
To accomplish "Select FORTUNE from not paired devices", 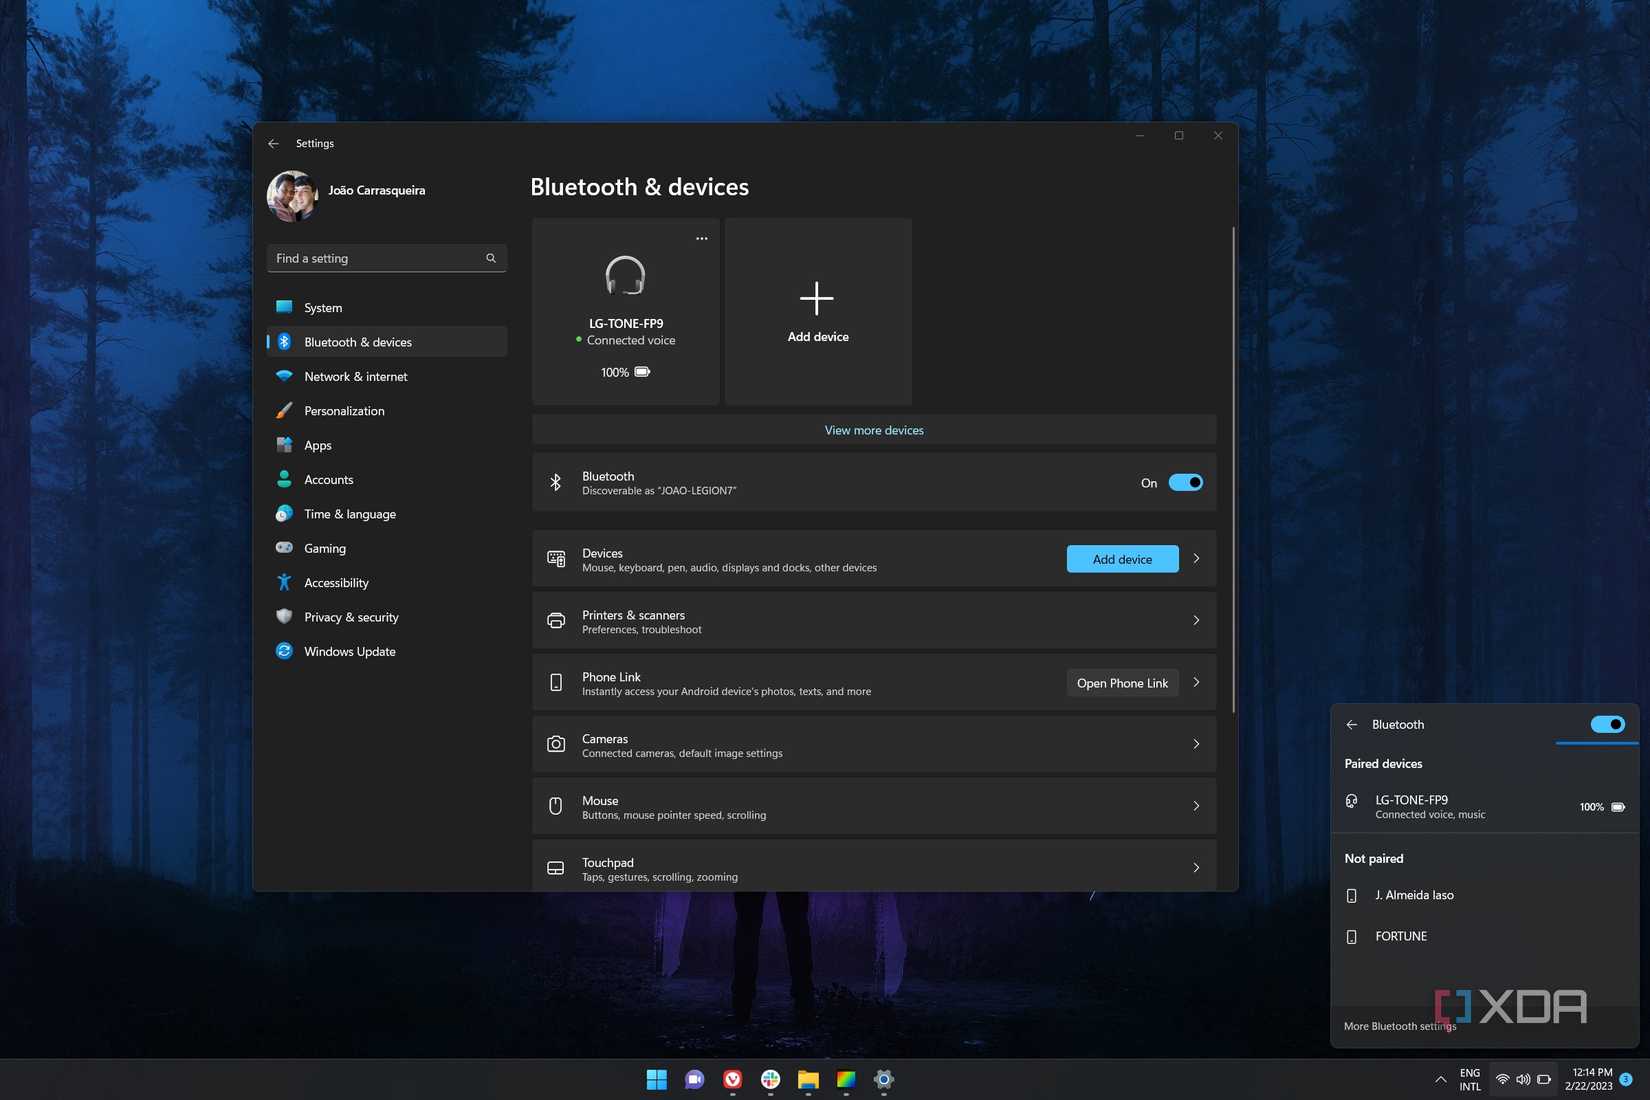I will tap(1401, 936).
